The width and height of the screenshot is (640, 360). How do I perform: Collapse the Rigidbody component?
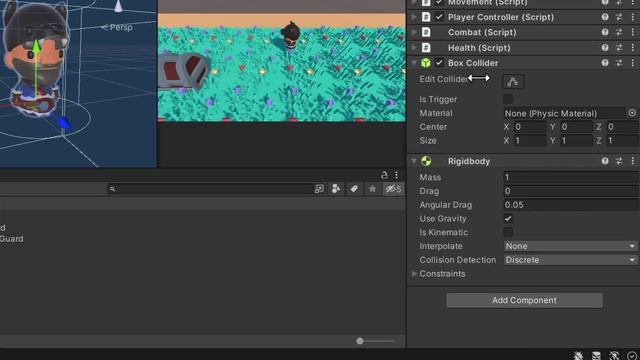point(414,161)
